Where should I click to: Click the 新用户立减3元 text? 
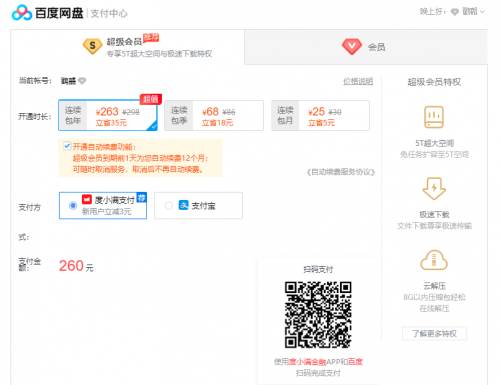point(107,211)
